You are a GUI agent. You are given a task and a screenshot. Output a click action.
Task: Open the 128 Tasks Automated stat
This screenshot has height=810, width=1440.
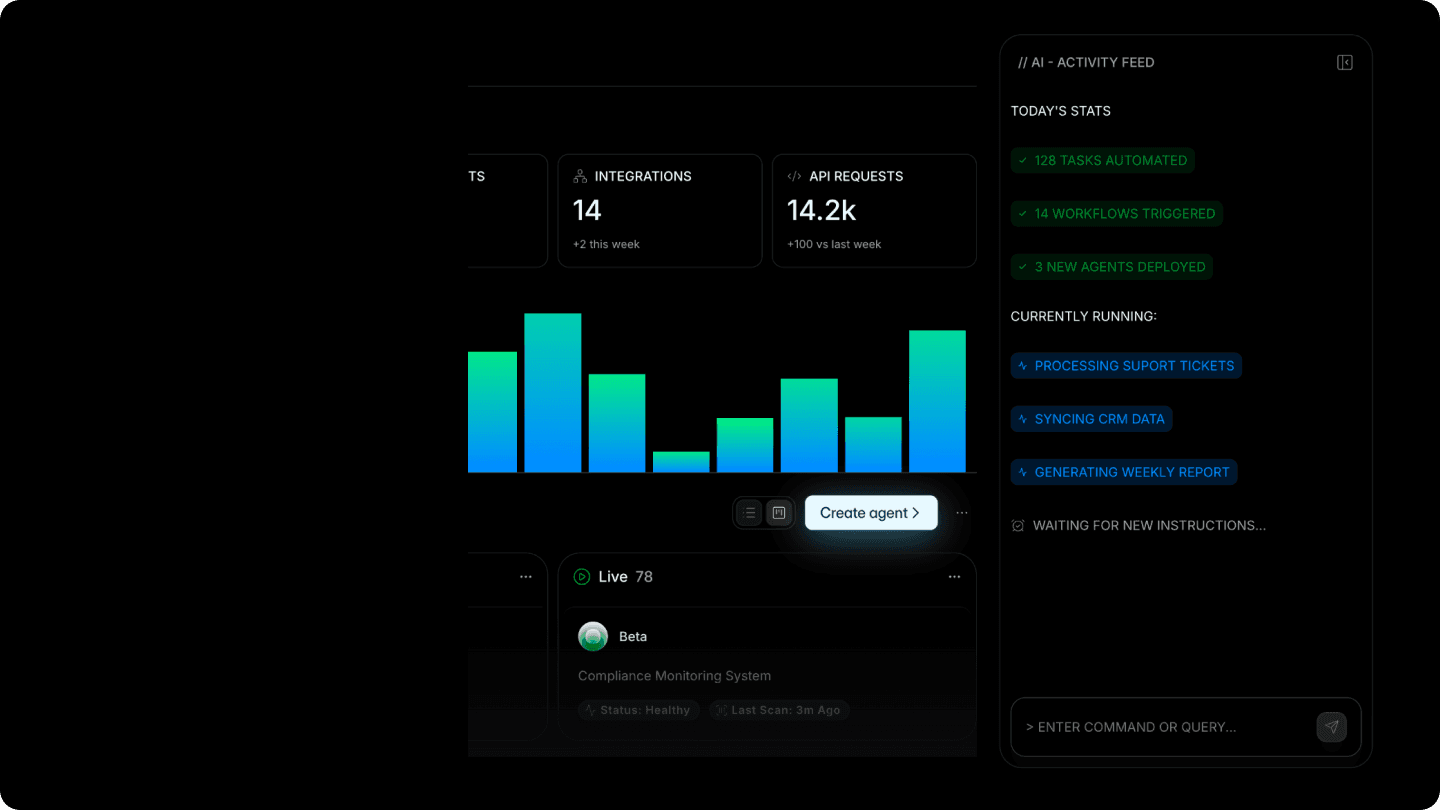click(1102, 160)
